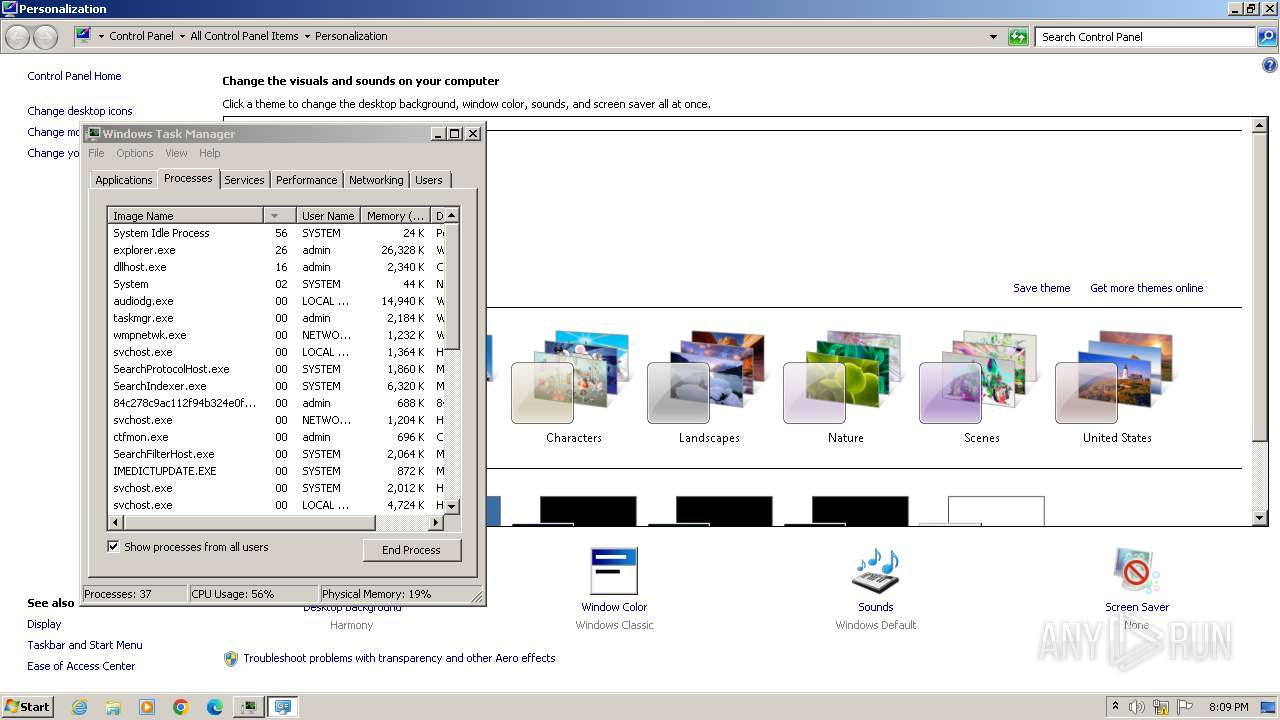
Task: Click the search magnifier icon
Action: (x=1267, y=37)
